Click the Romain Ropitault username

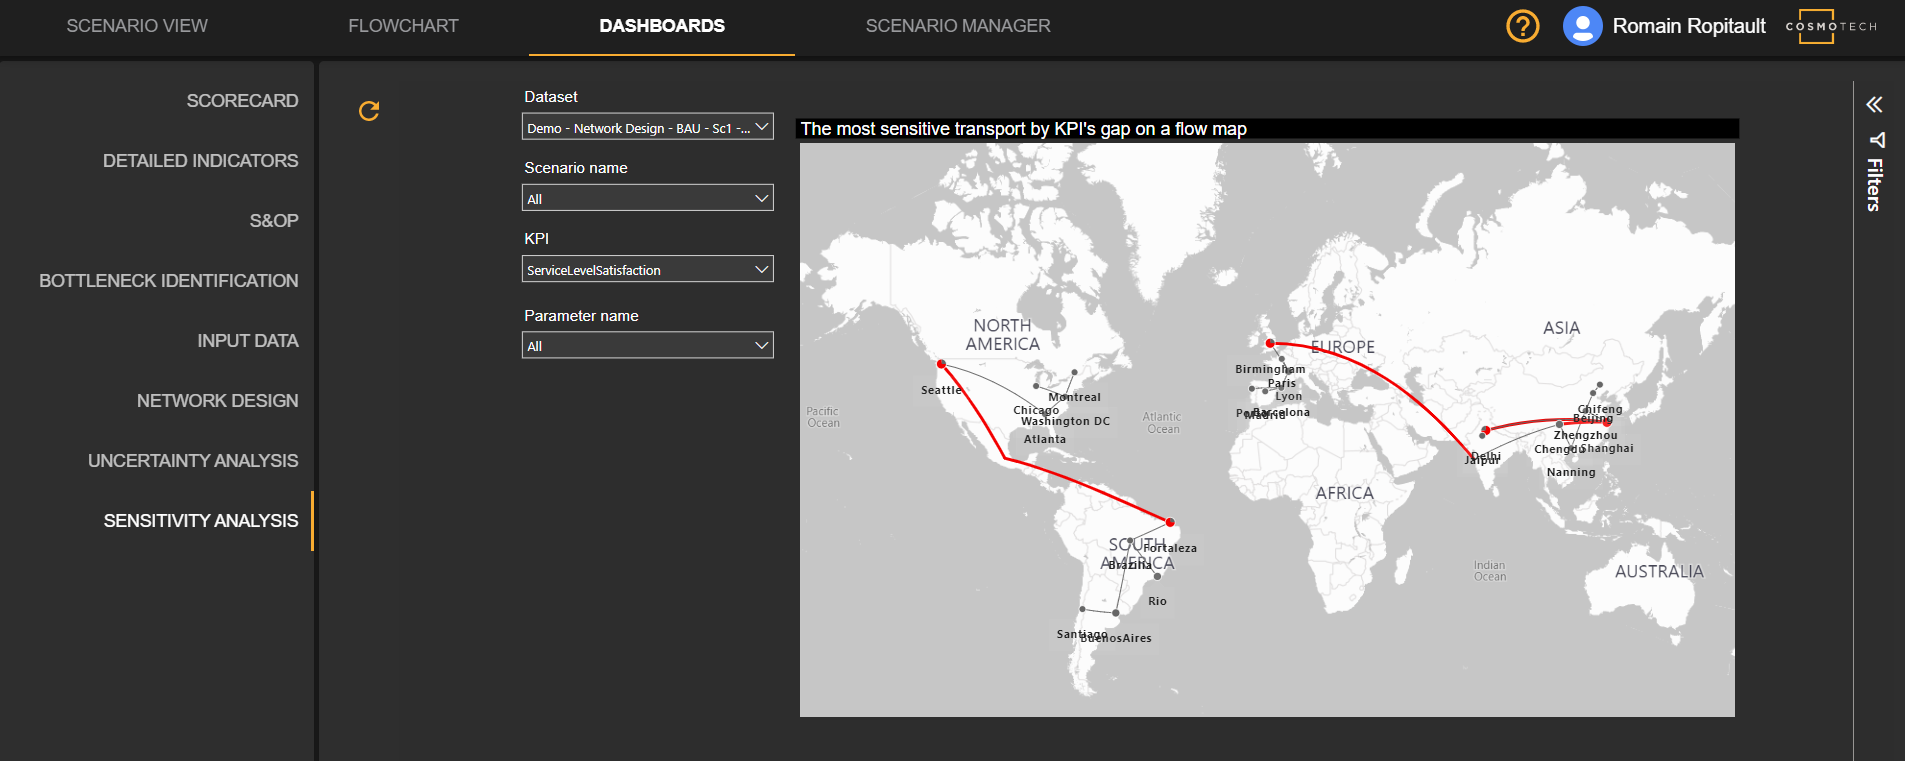pyautogui.click(x=1688, y=26)
